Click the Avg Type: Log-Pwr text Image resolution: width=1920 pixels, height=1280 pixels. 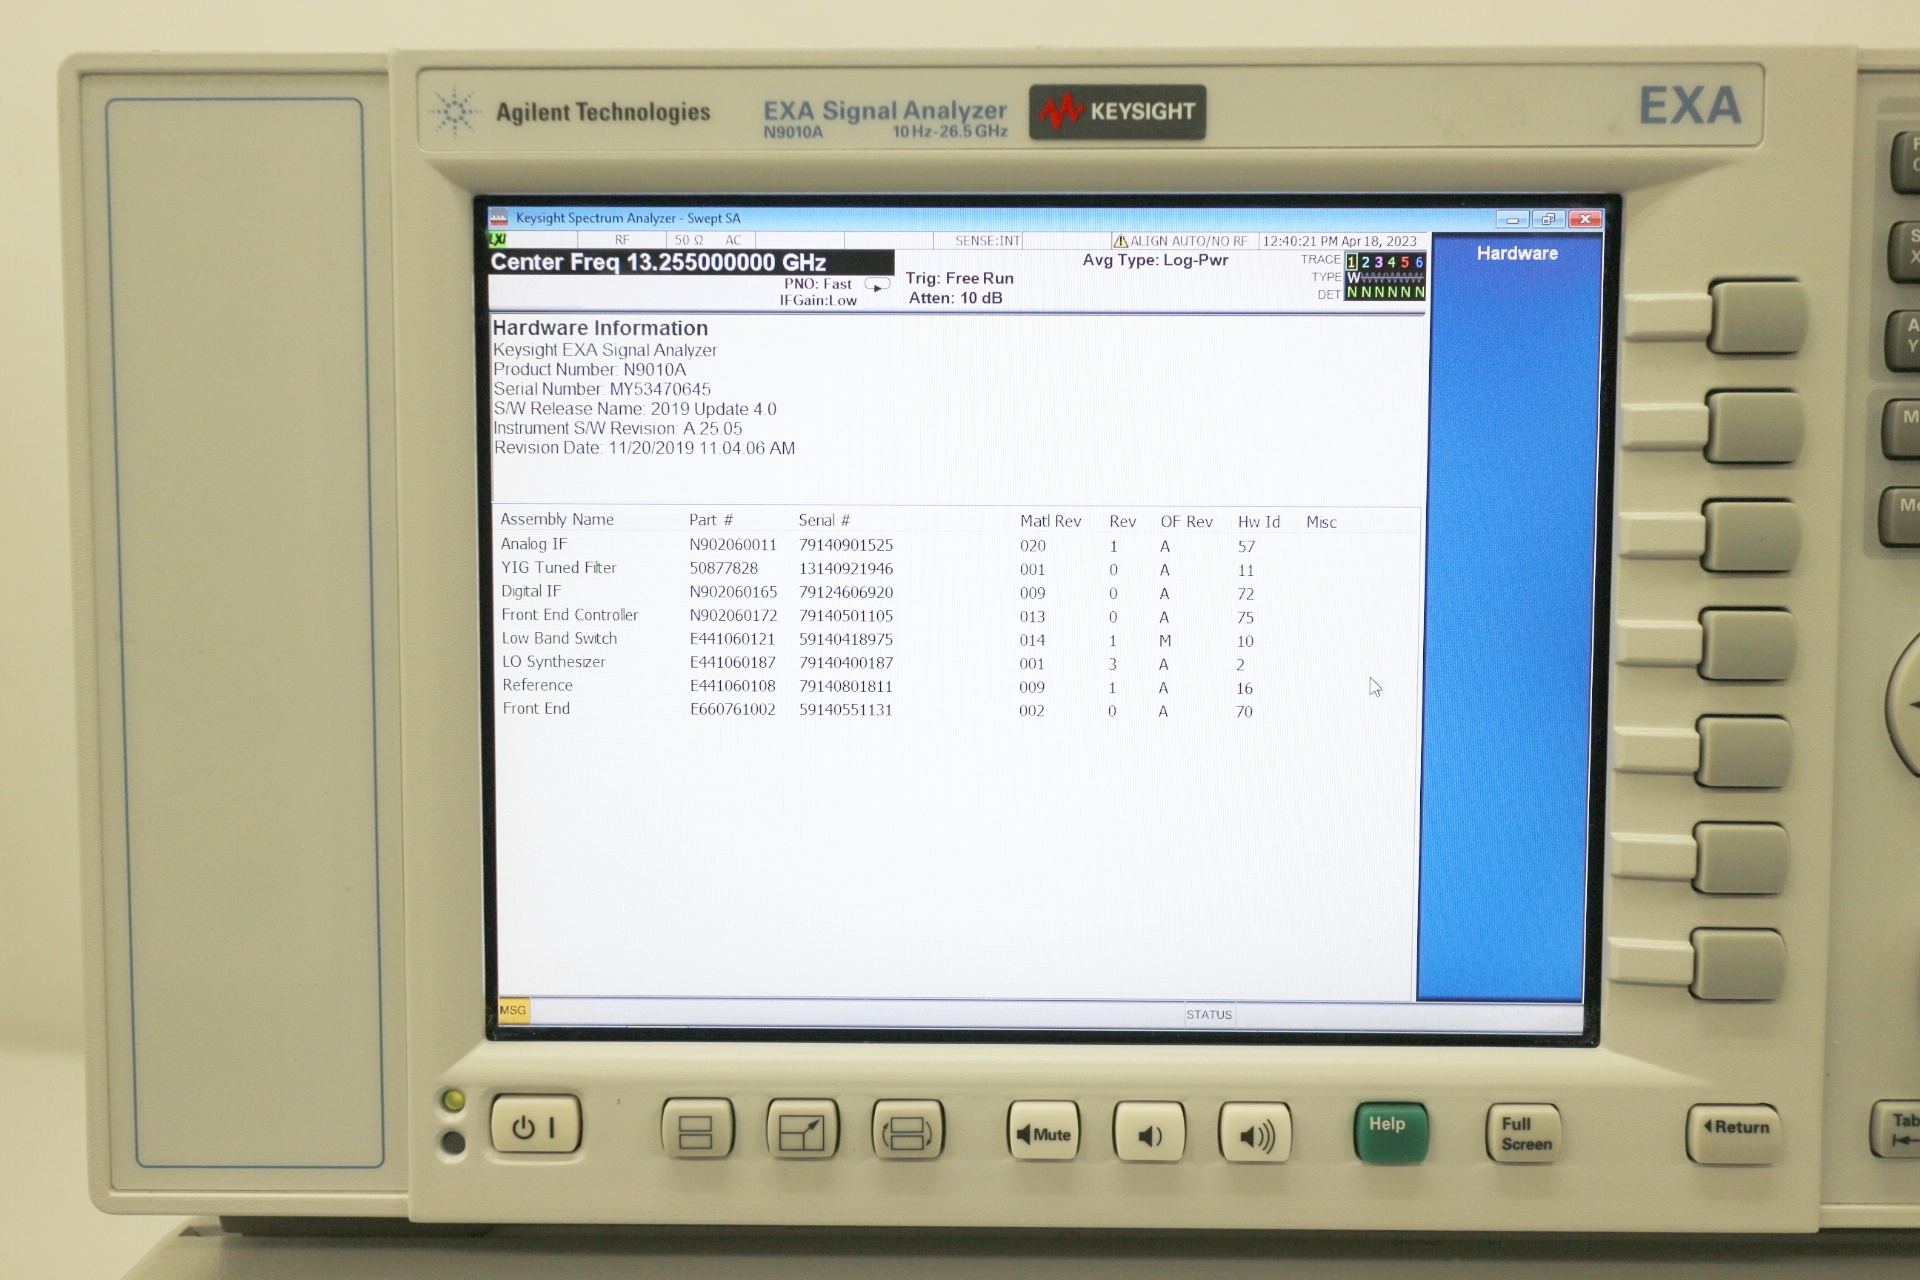[x=1155, y=260]
